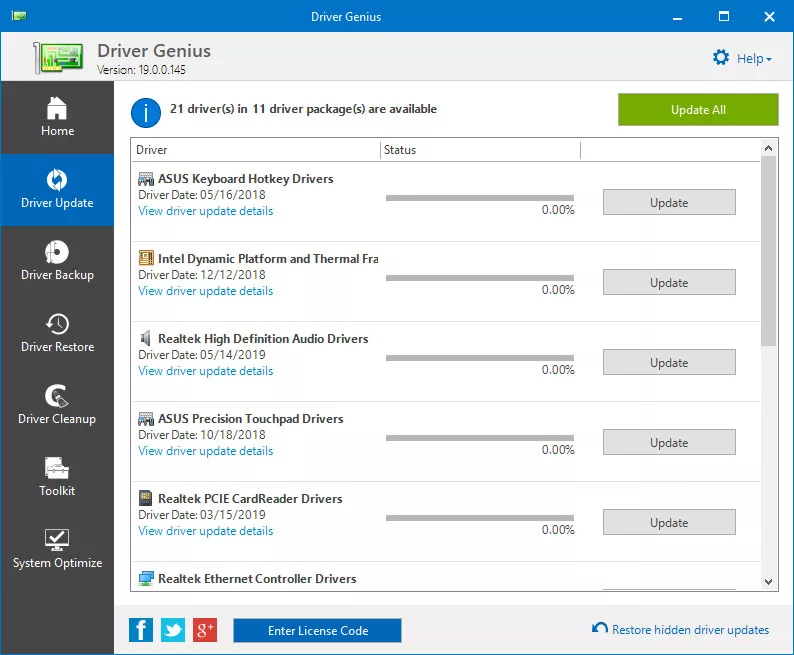Update Realtek High Definition Audio Drivers
794x655 pixels.
[669, 362]
